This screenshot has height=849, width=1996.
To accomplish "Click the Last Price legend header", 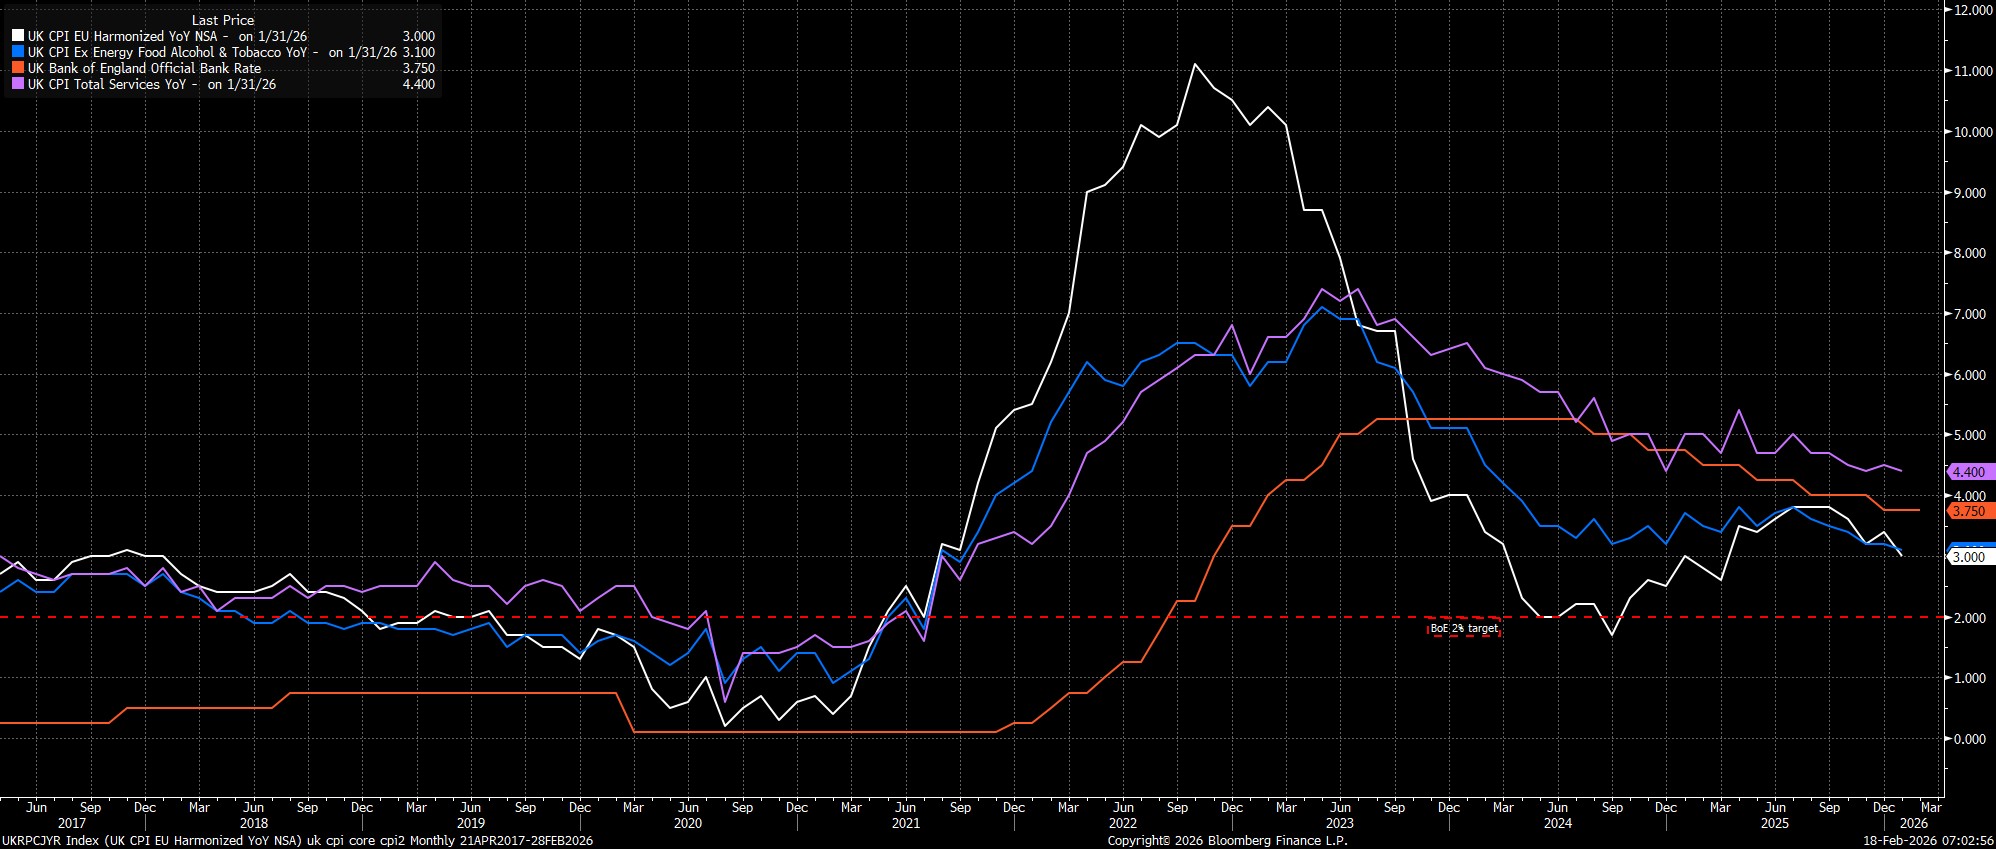I will [222, 20].
